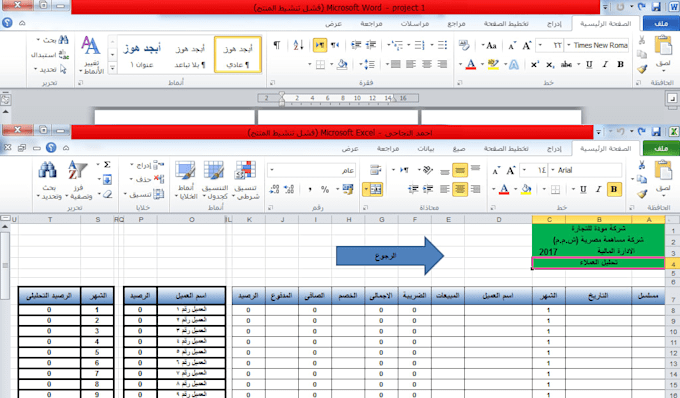This screenshot has height=398, width=680.
Task: Click Excel's AutoSum sigma icon
Action: pos(107,165)
